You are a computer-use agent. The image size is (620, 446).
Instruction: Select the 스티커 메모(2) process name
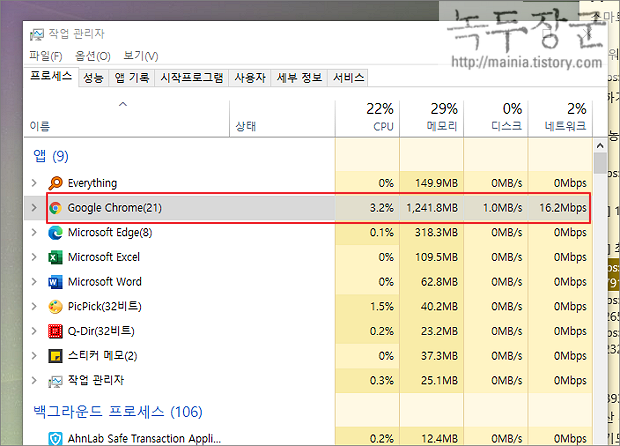point(102,356)
